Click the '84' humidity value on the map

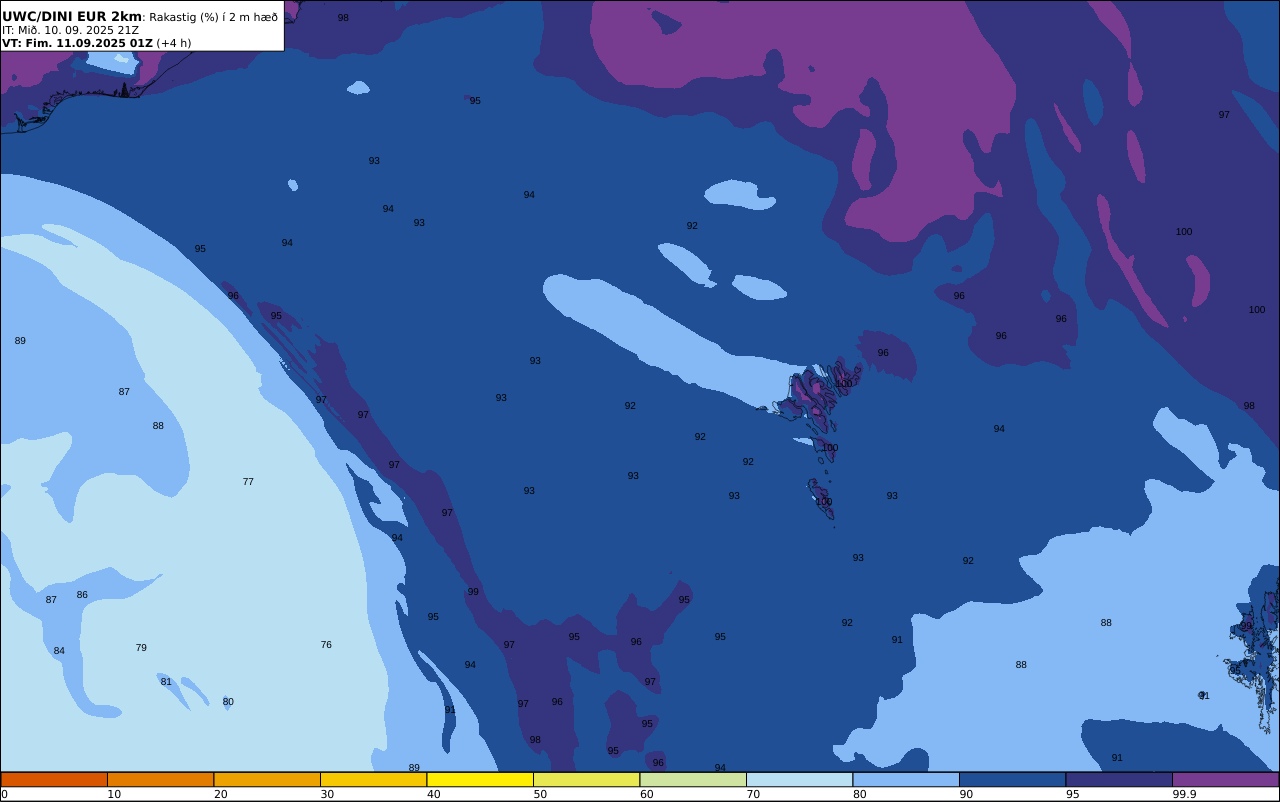coord(59,651)
